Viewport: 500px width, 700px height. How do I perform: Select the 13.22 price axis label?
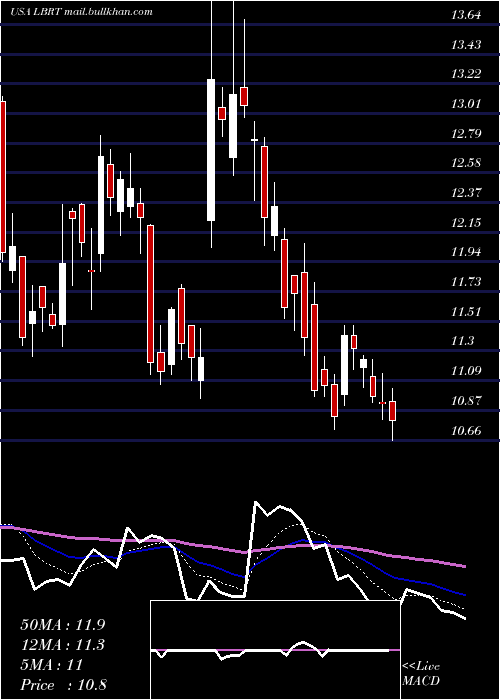tap(466, 74)
